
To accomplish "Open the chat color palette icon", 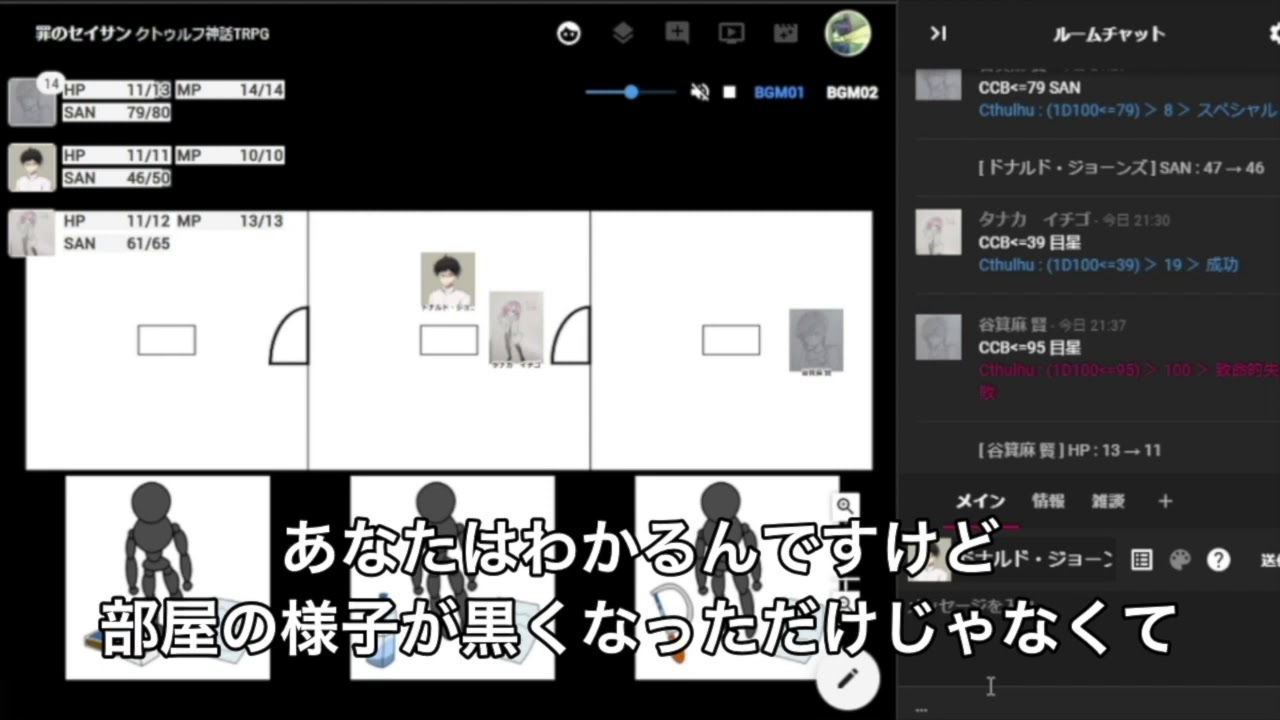I will [x=1180, y=559].
